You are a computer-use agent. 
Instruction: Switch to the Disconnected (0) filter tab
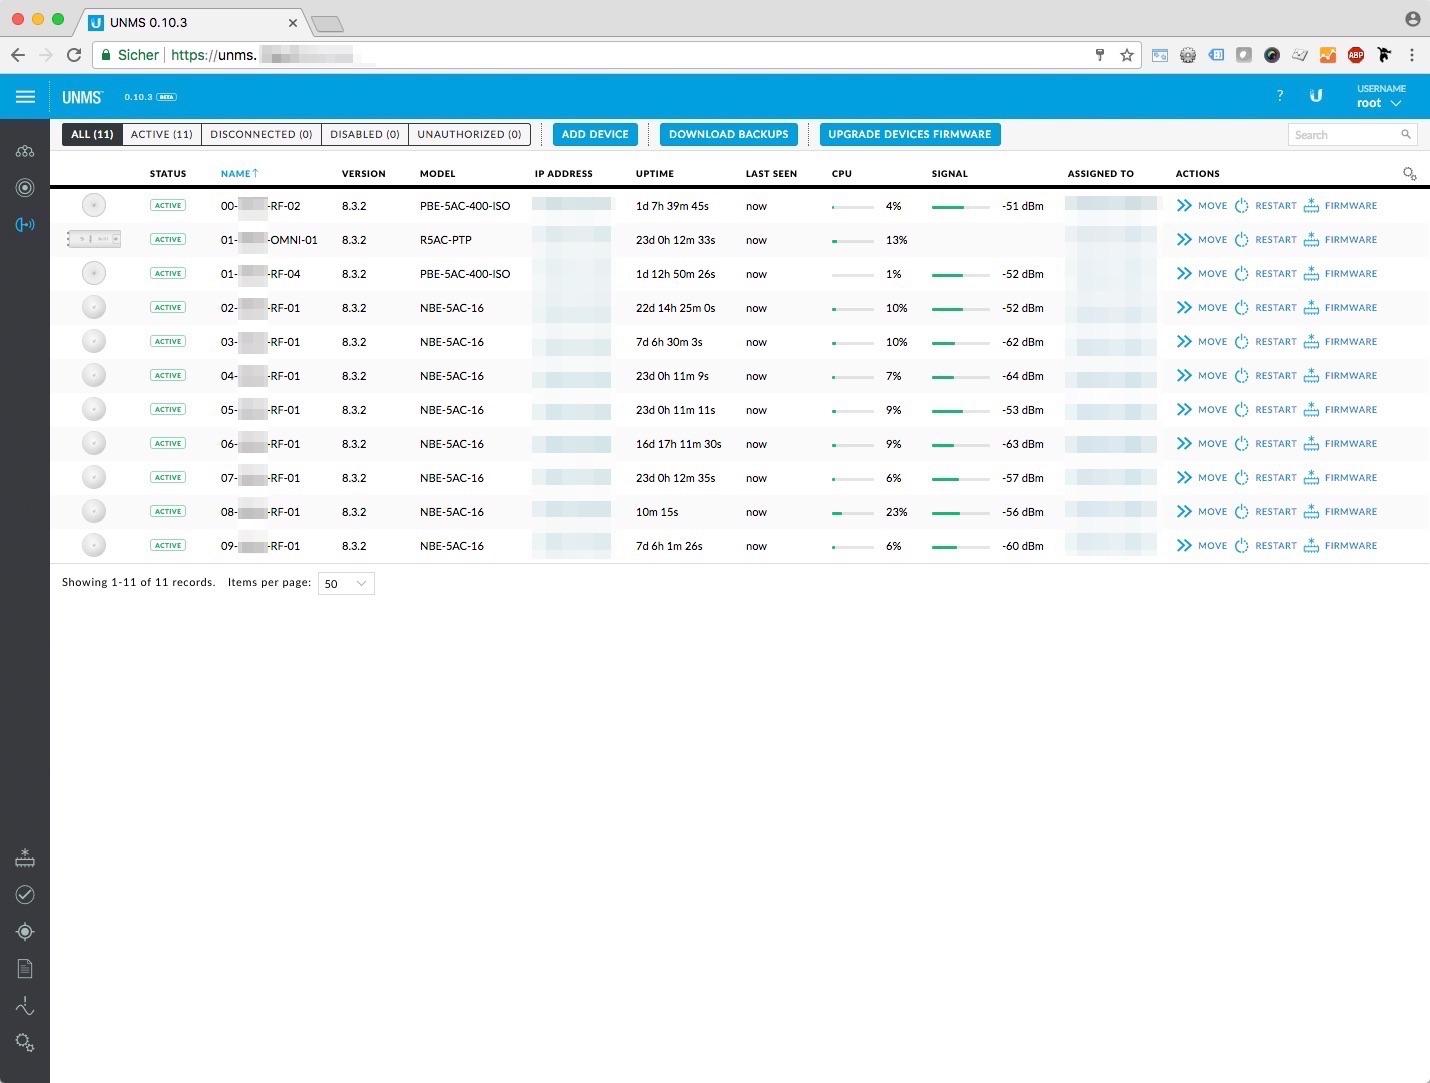(x=261, y=134)
